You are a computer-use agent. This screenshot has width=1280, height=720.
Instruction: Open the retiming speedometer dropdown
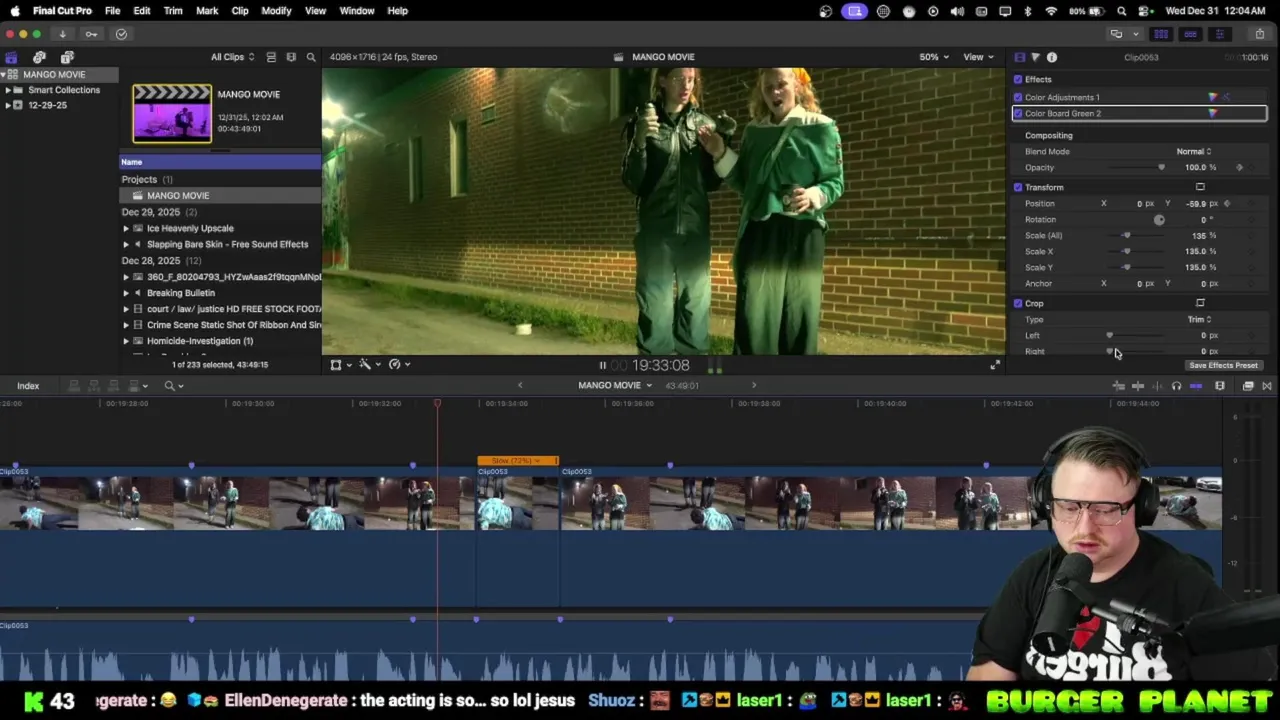[398, 365]
